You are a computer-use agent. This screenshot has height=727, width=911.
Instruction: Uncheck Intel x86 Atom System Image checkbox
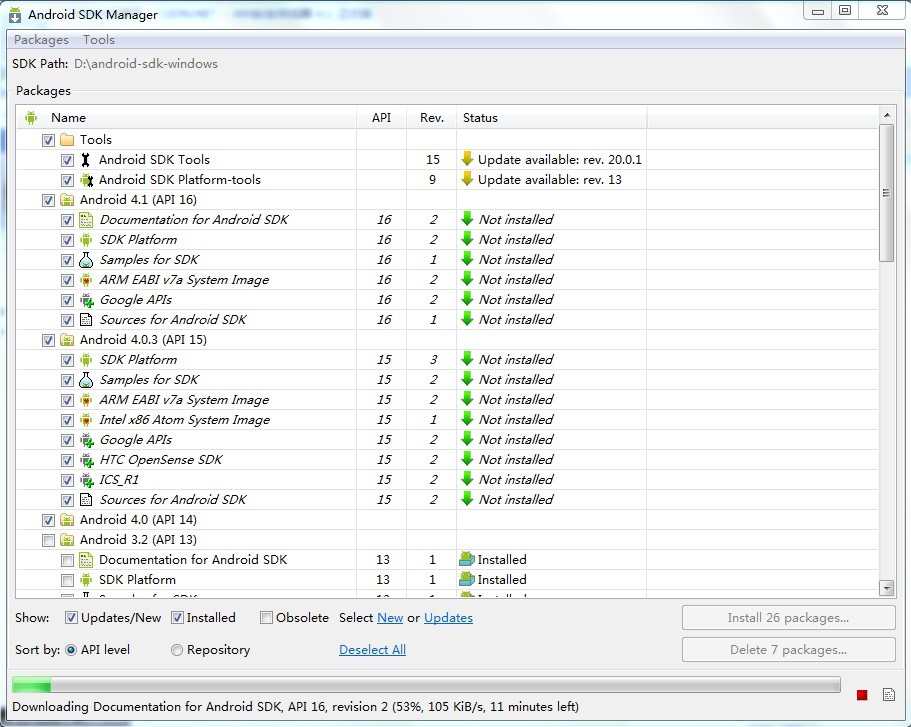click(x=67, y=421)
